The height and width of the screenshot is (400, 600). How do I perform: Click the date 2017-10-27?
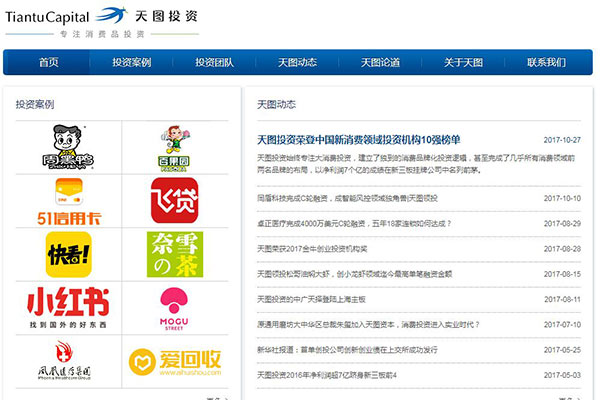[x=562, y=140]
